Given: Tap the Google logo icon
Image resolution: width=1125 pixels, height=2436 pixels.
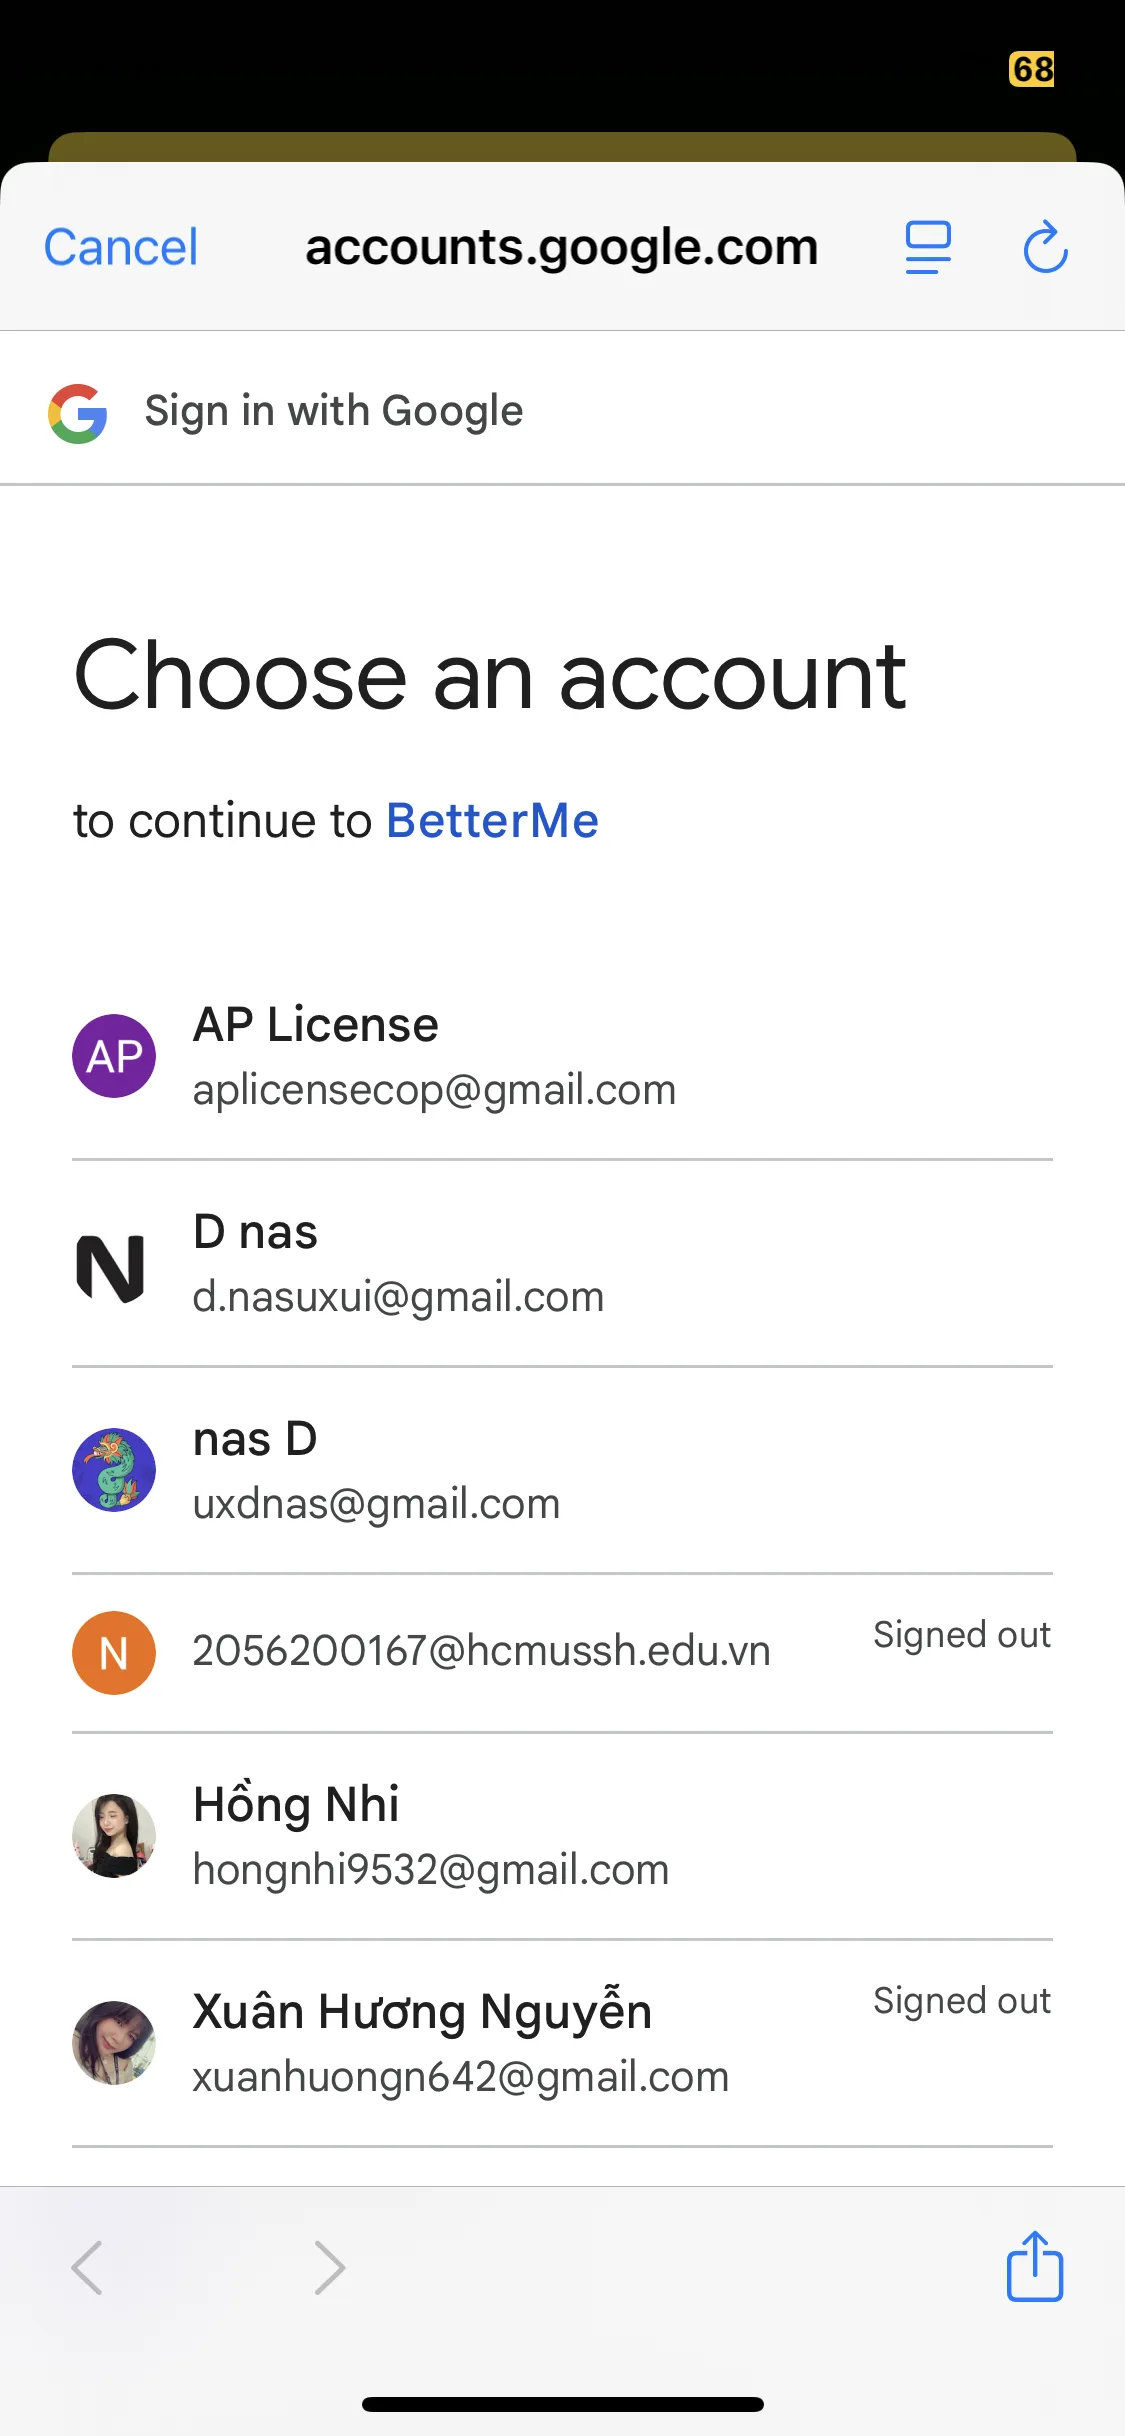Looking at the screenshot, I should 78,413.
